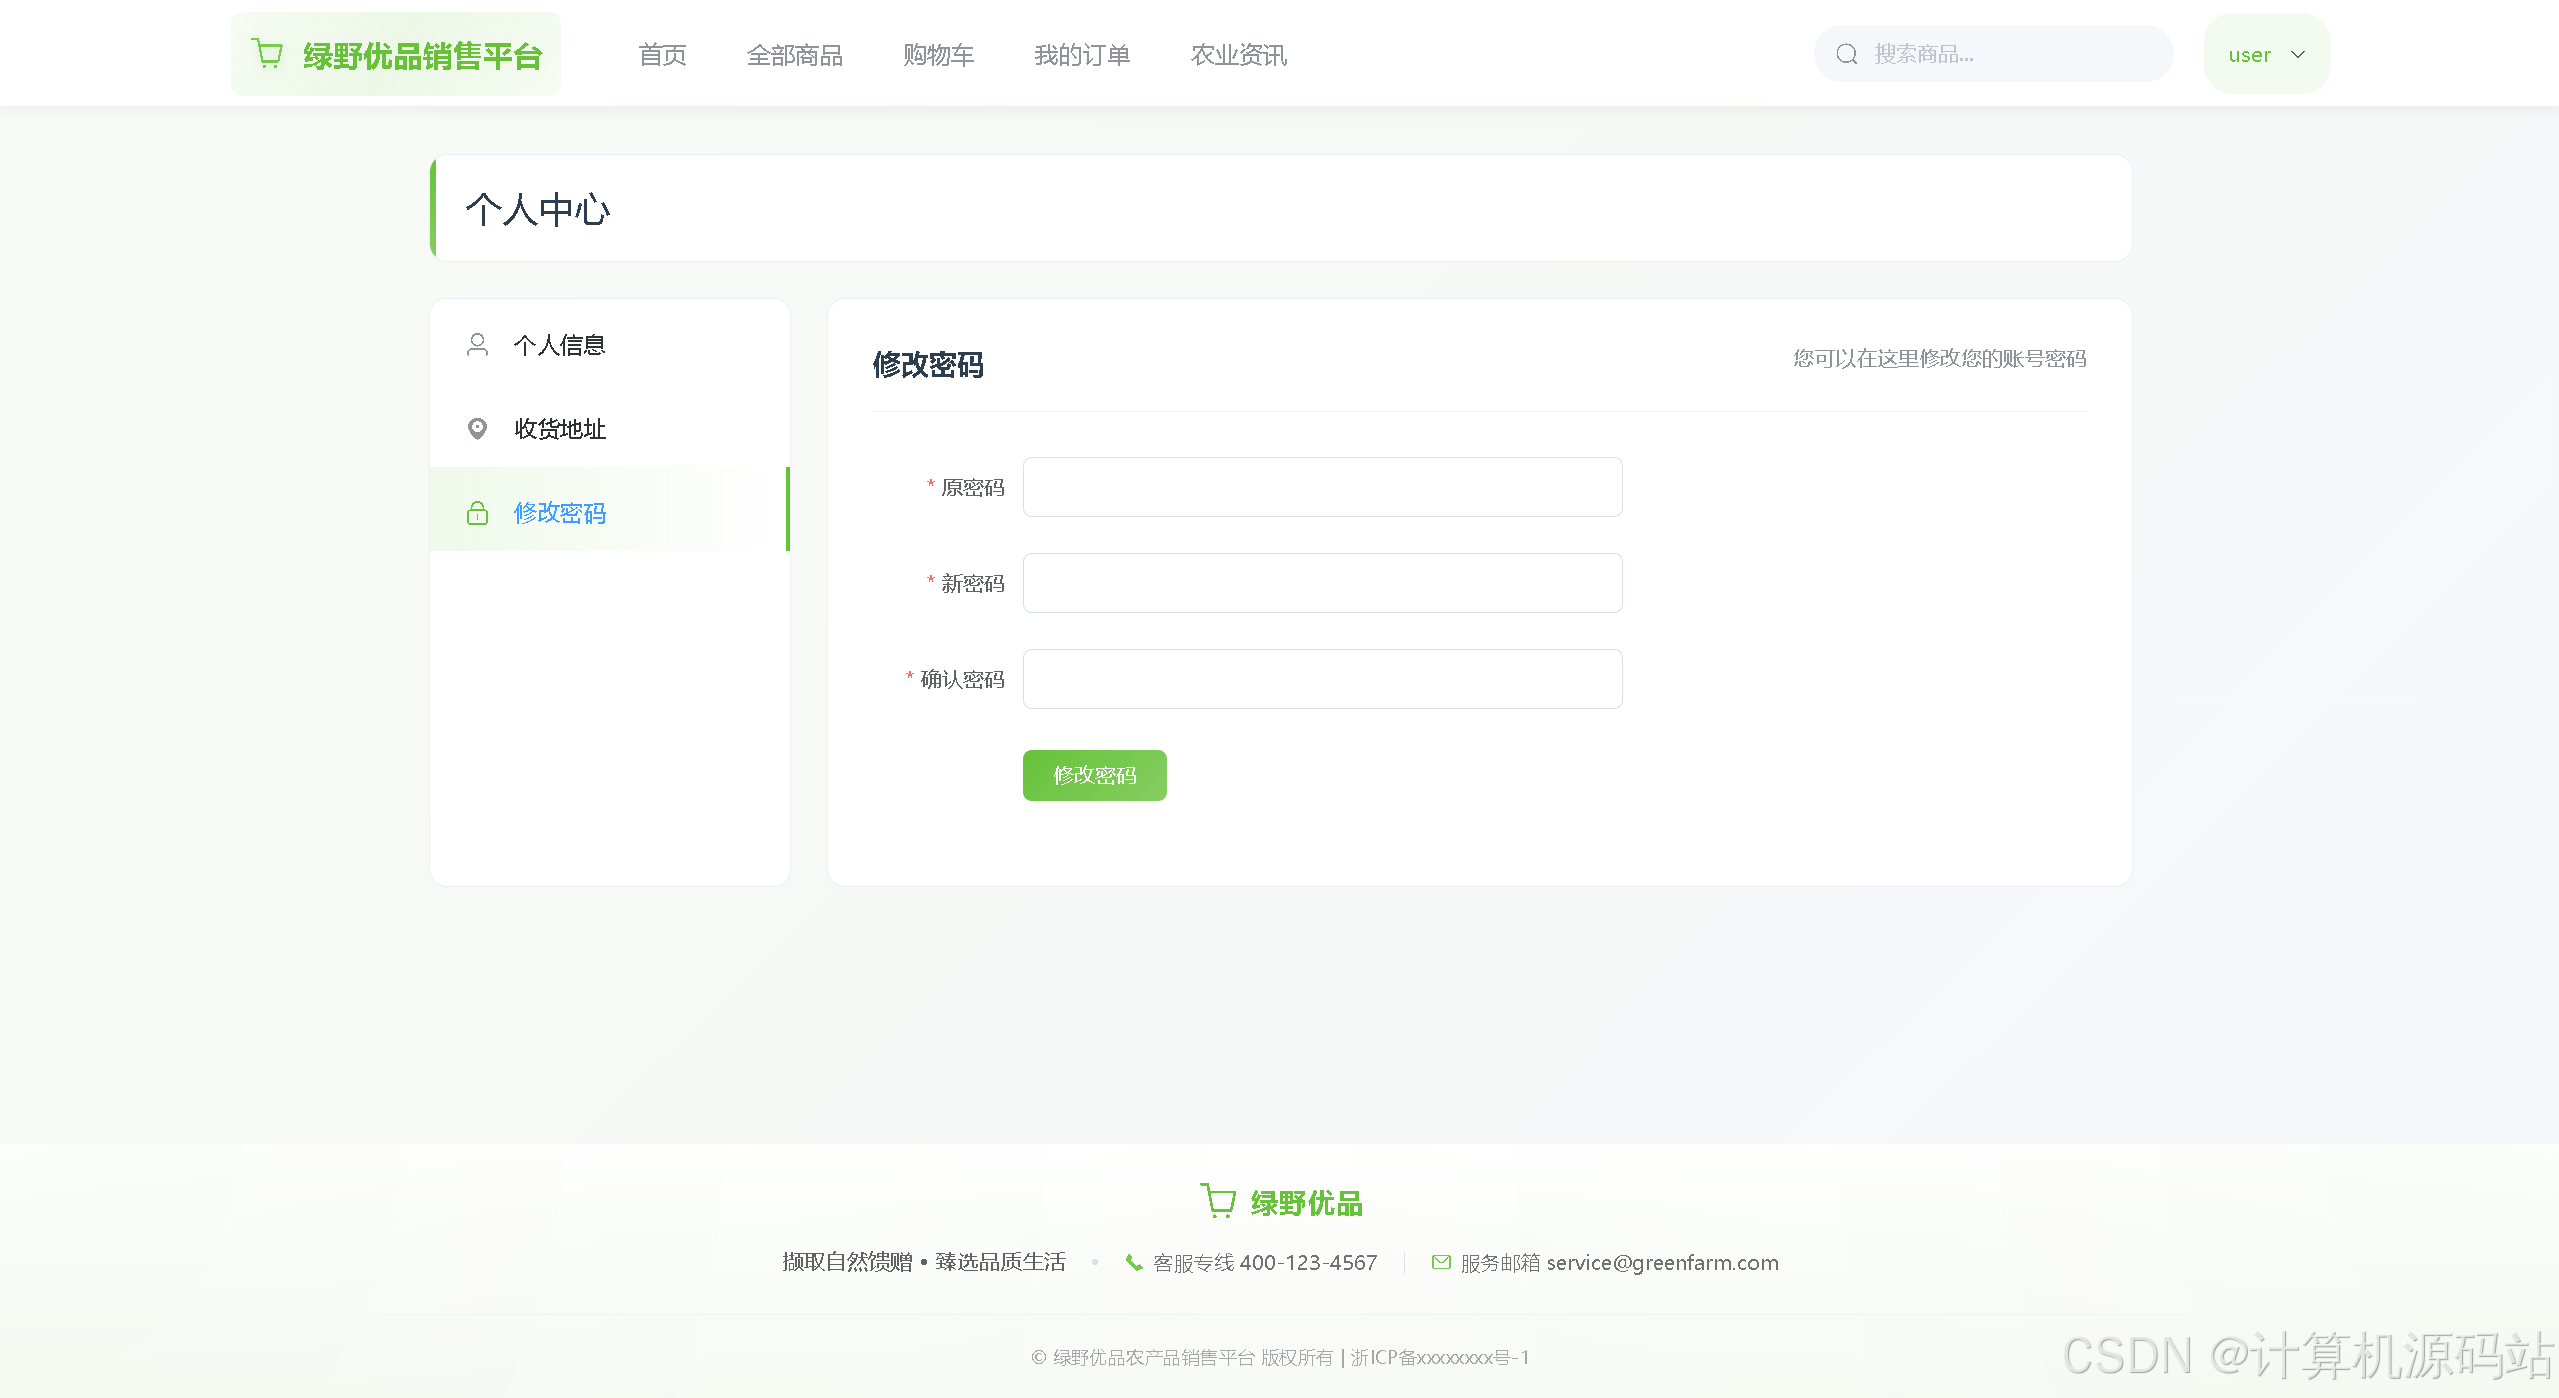Click the 绿野优品销售平台 site title link
This screenshot has width=2559, height=1398.
[422, 56]
